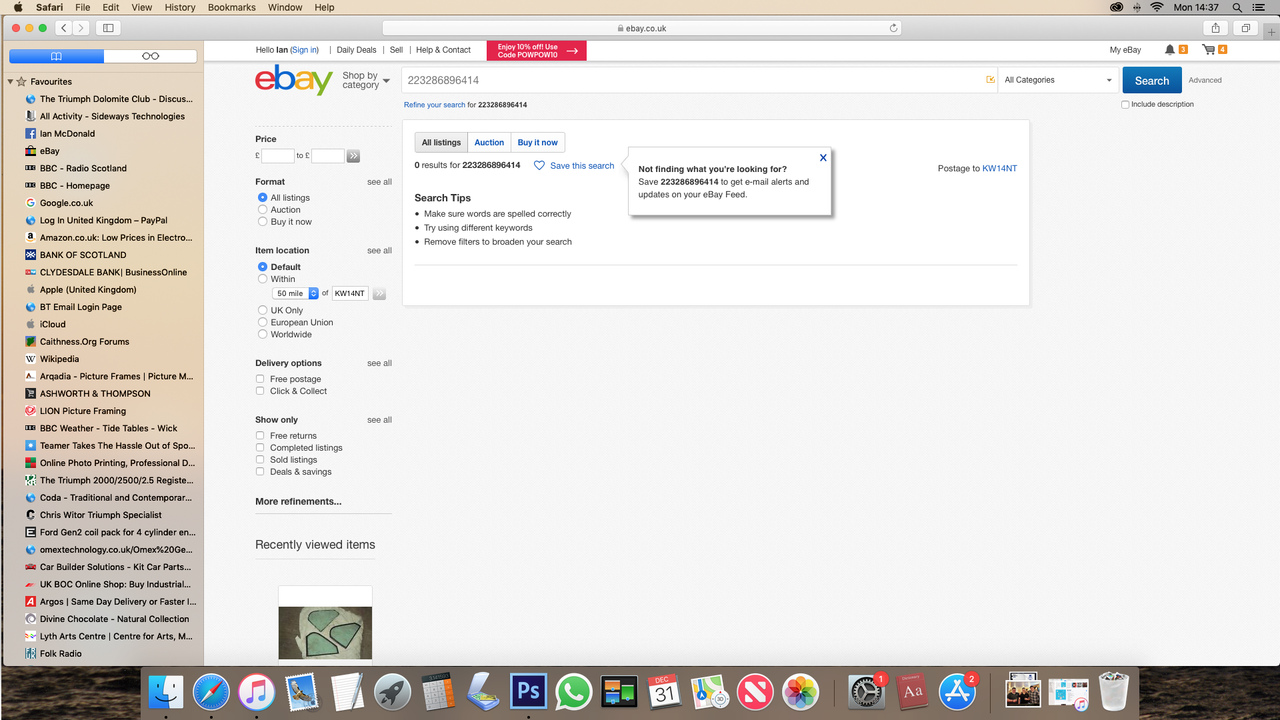Switch to the Auction results tab

click(489, 142)
